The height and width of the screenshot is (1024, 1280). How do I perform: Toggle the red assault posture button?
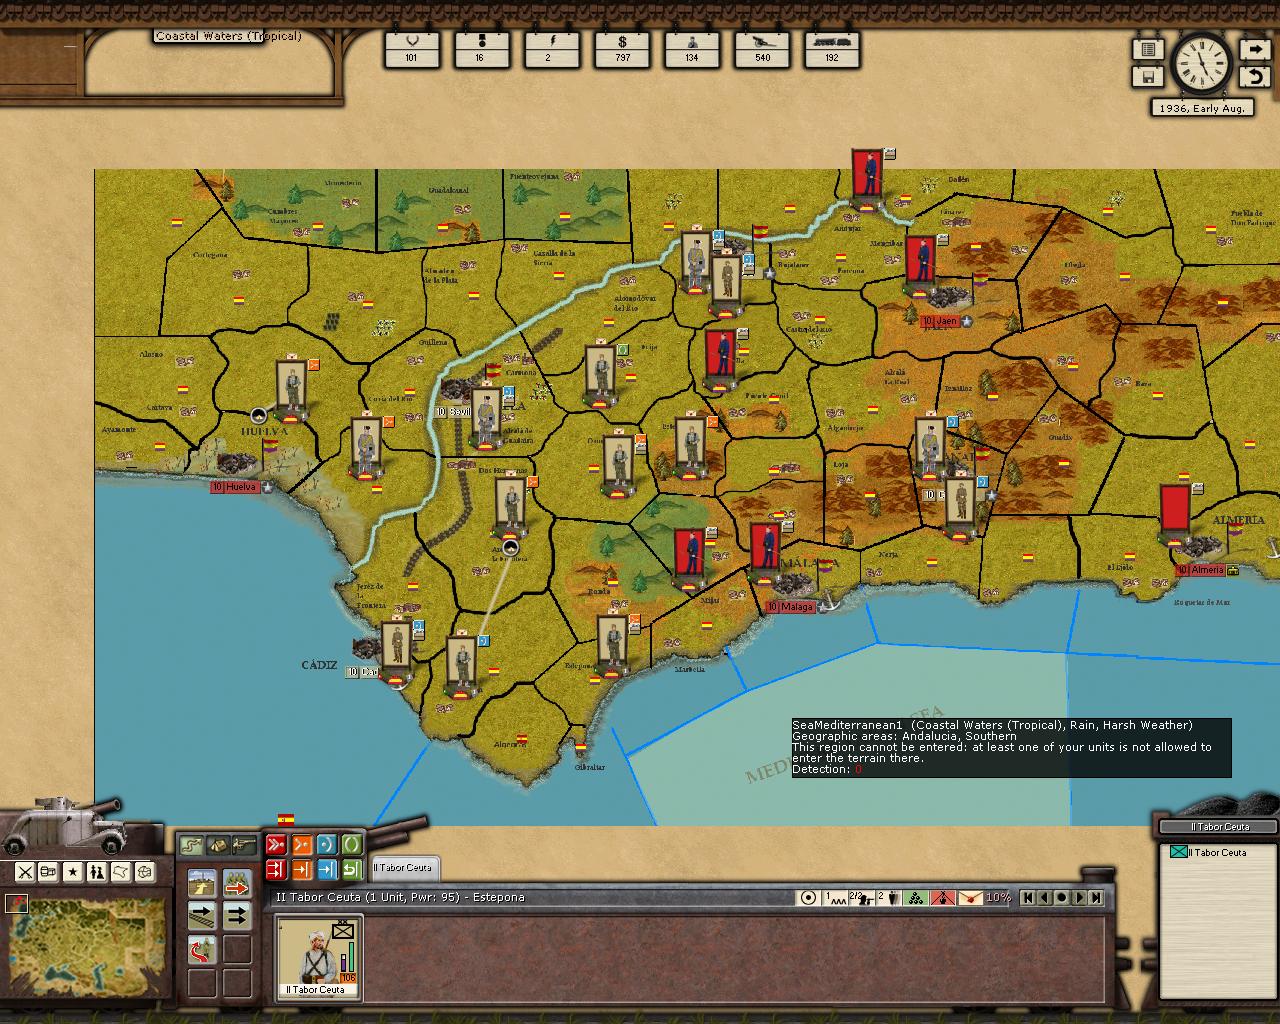pos(276,845)
